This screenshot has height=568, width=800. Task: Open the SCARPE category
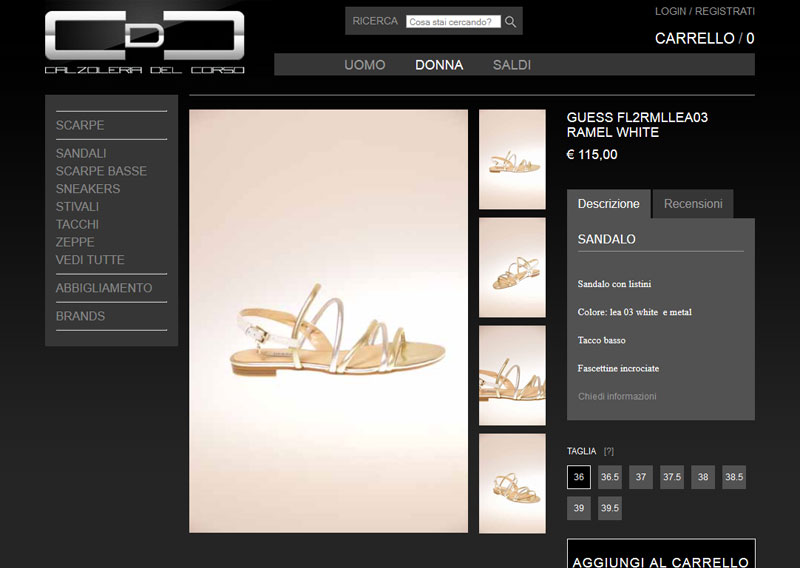80,125
